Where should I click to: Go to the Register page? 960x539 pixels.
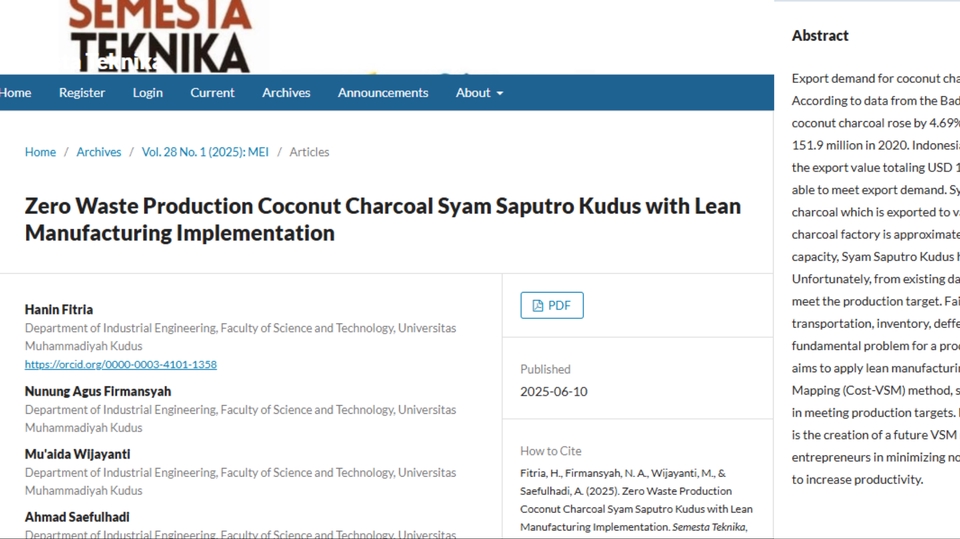(82, 93)
